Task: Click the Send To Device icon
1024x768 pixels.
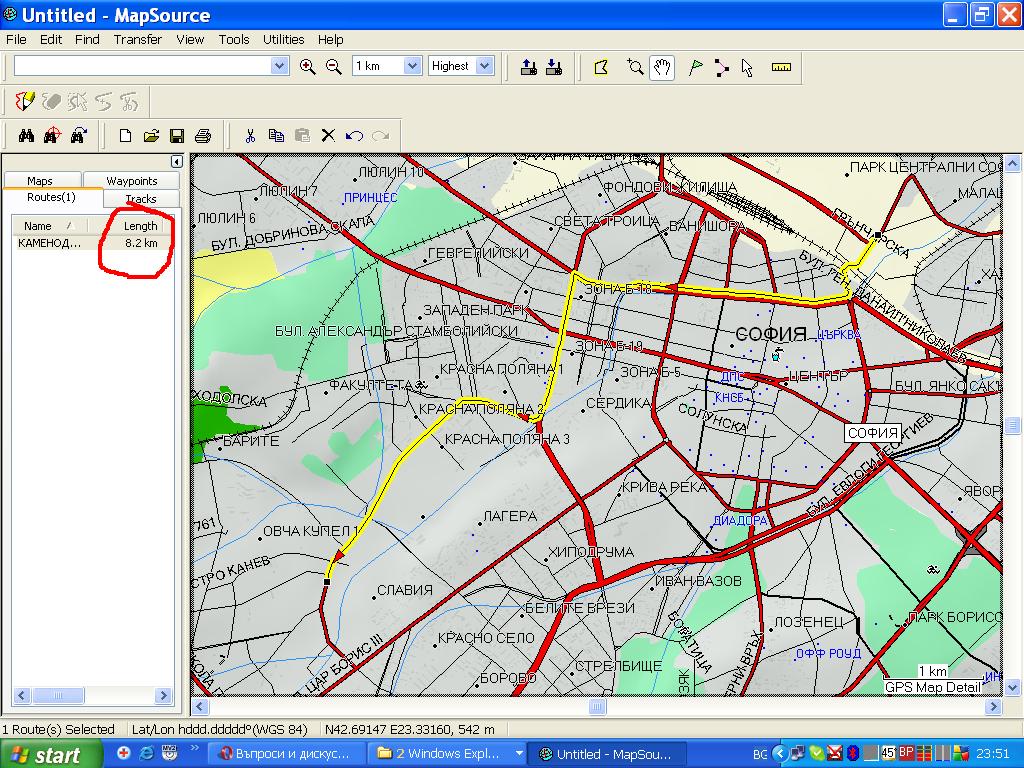Action: point(530,67)
